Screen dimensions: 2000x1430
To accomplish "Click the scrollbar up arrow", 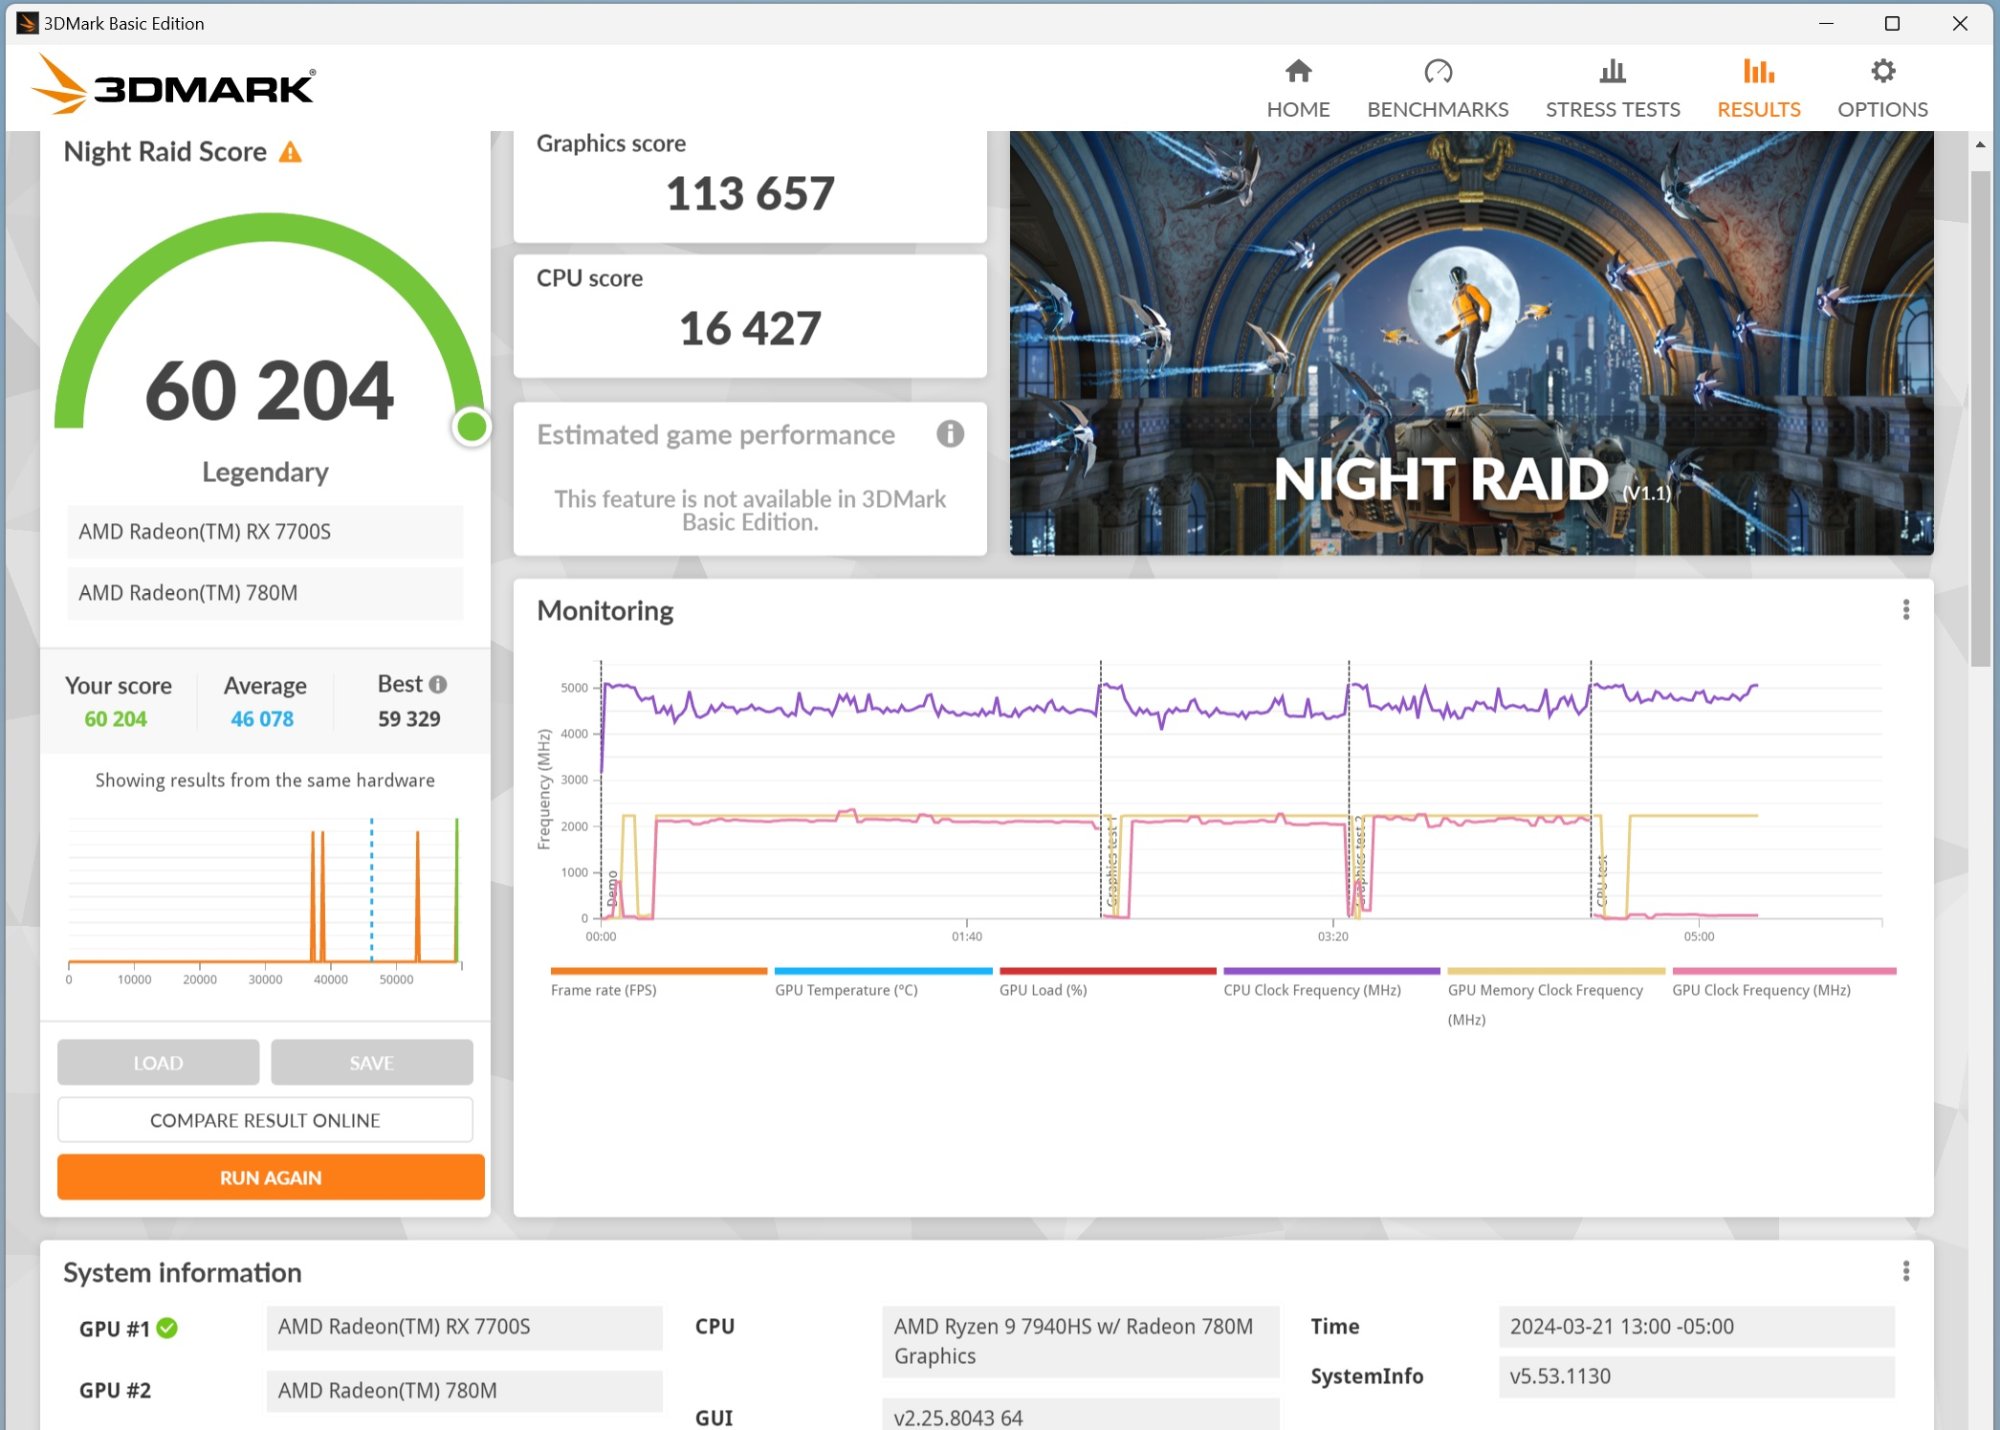I will [x=1980, y=145].
